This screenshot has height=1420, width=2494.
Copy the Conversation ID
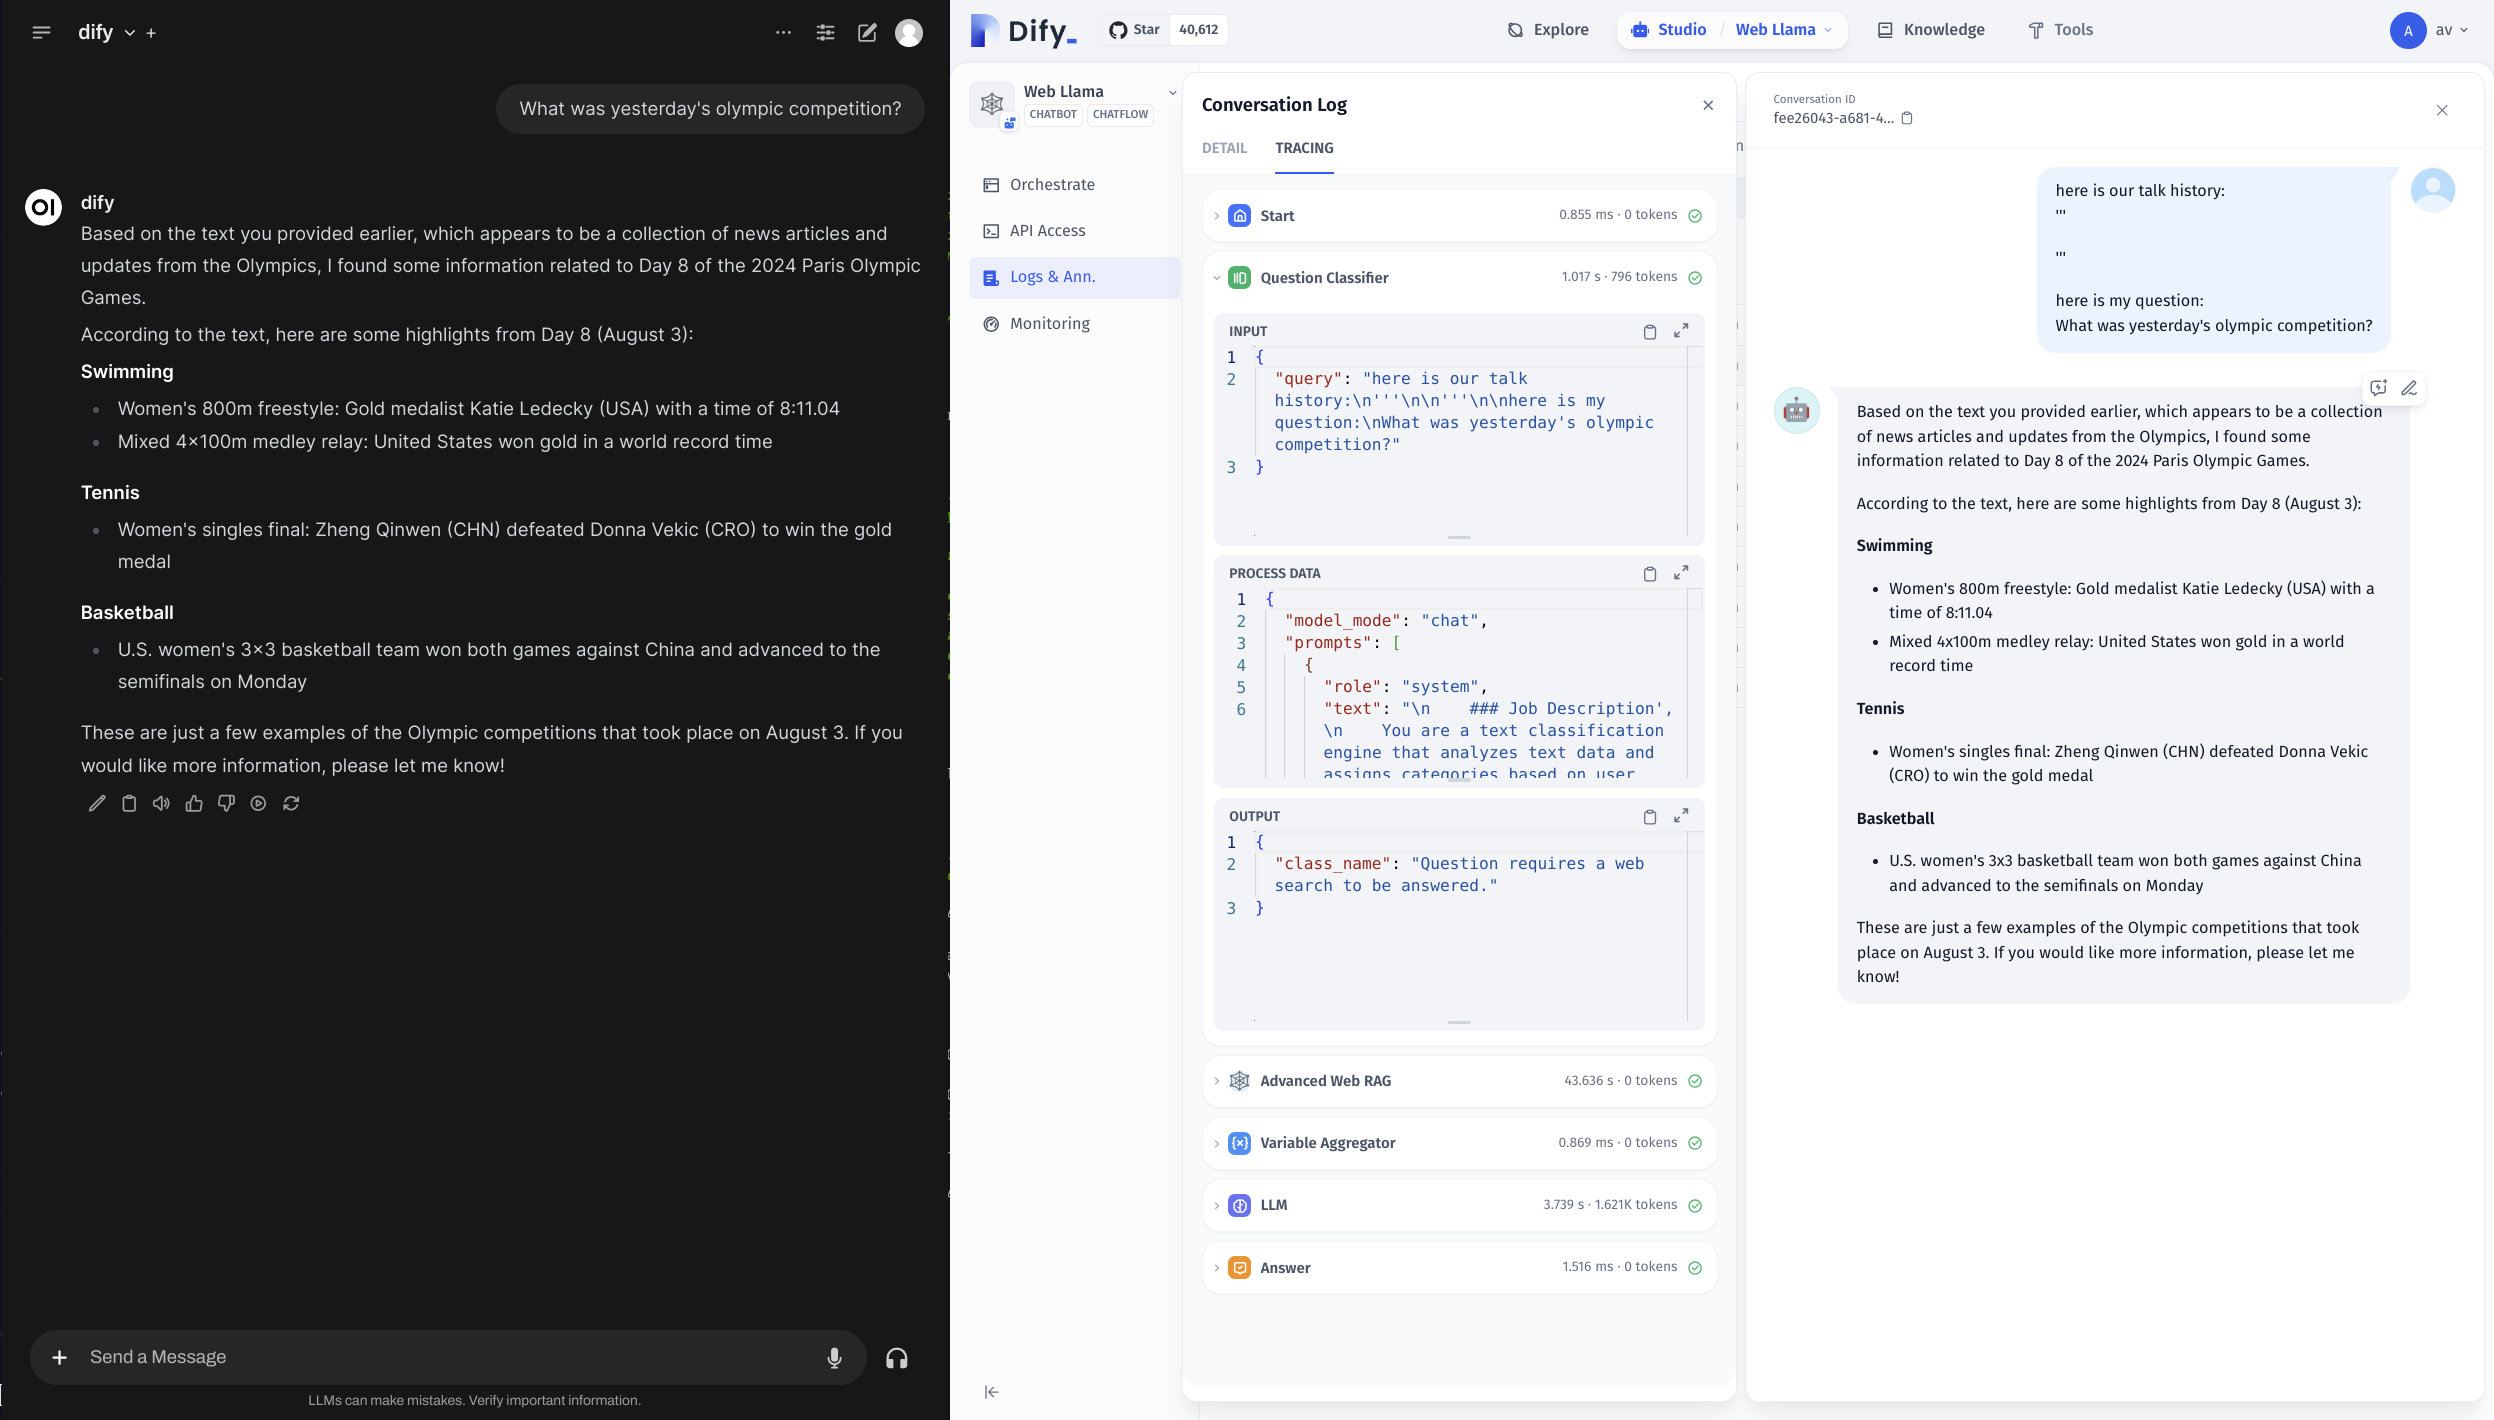[x=1907, y=118]
